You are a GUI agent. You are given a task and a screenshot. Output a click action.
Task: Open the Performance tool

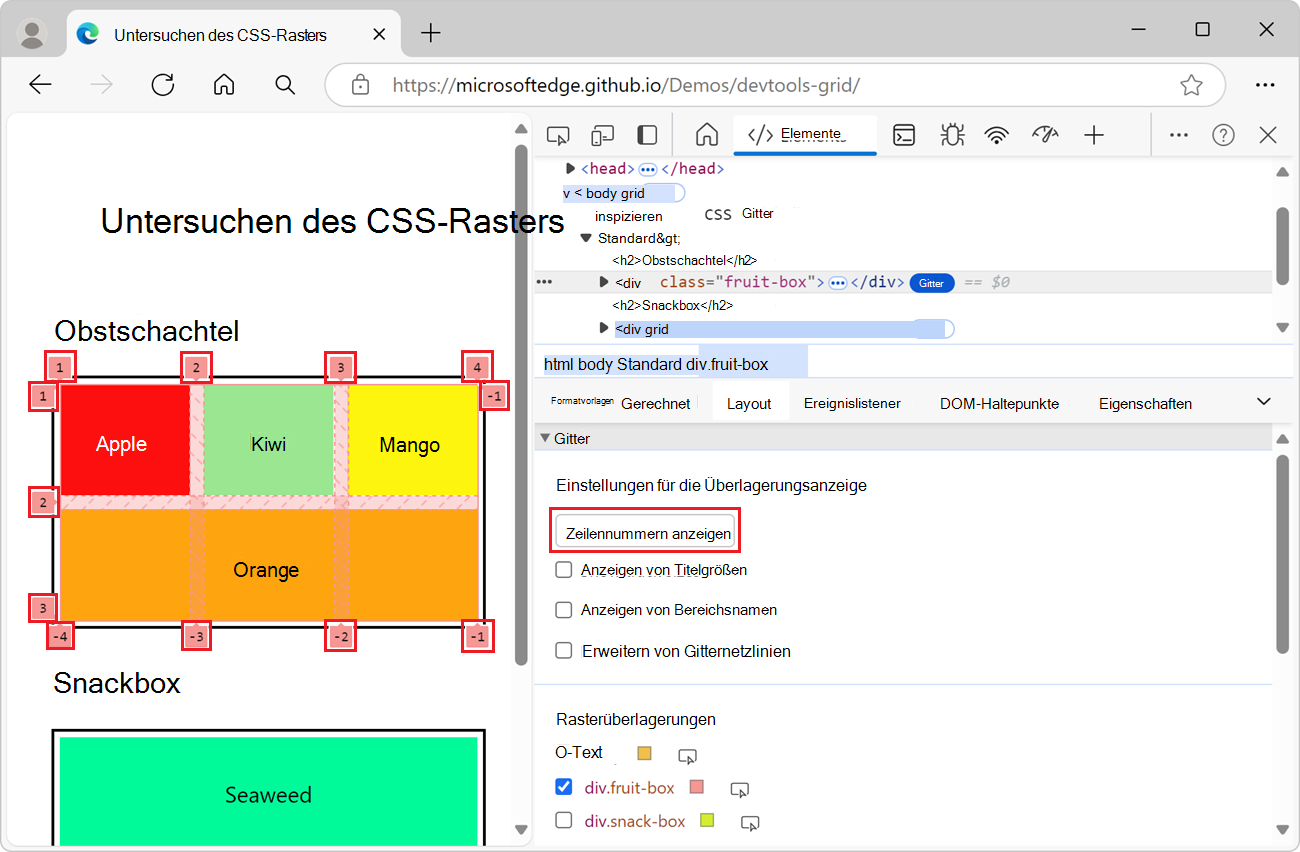[x=1045, y=135]
